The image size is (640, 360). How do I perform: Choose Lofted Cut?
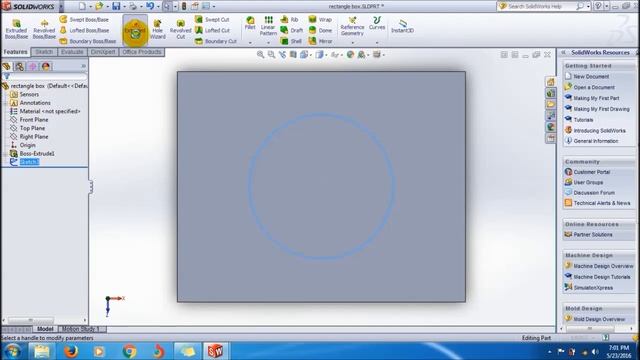click(212, 30)
